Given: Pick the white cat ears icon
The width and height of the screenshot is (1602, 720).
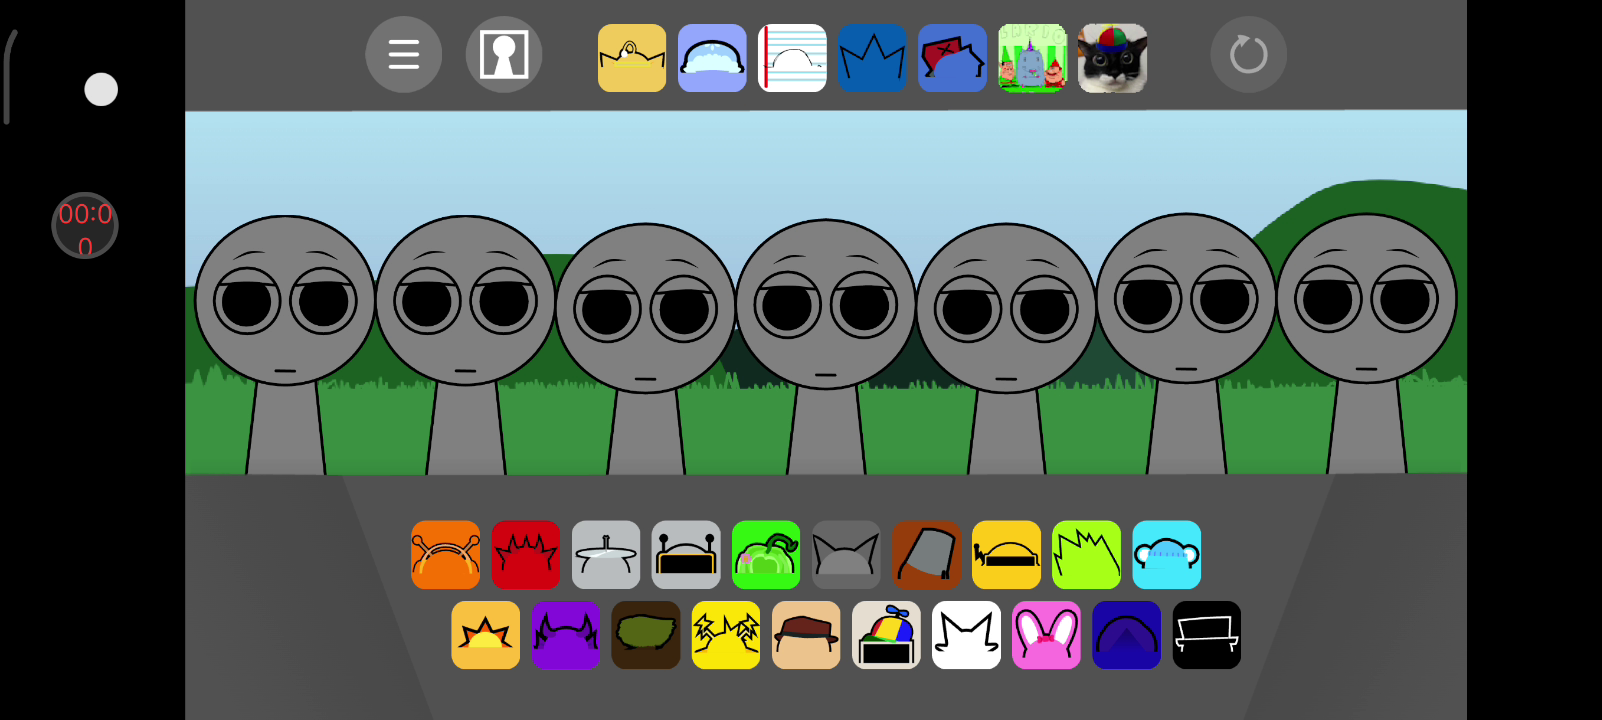Looking at the screenshot, I should [x=966, y=635].
